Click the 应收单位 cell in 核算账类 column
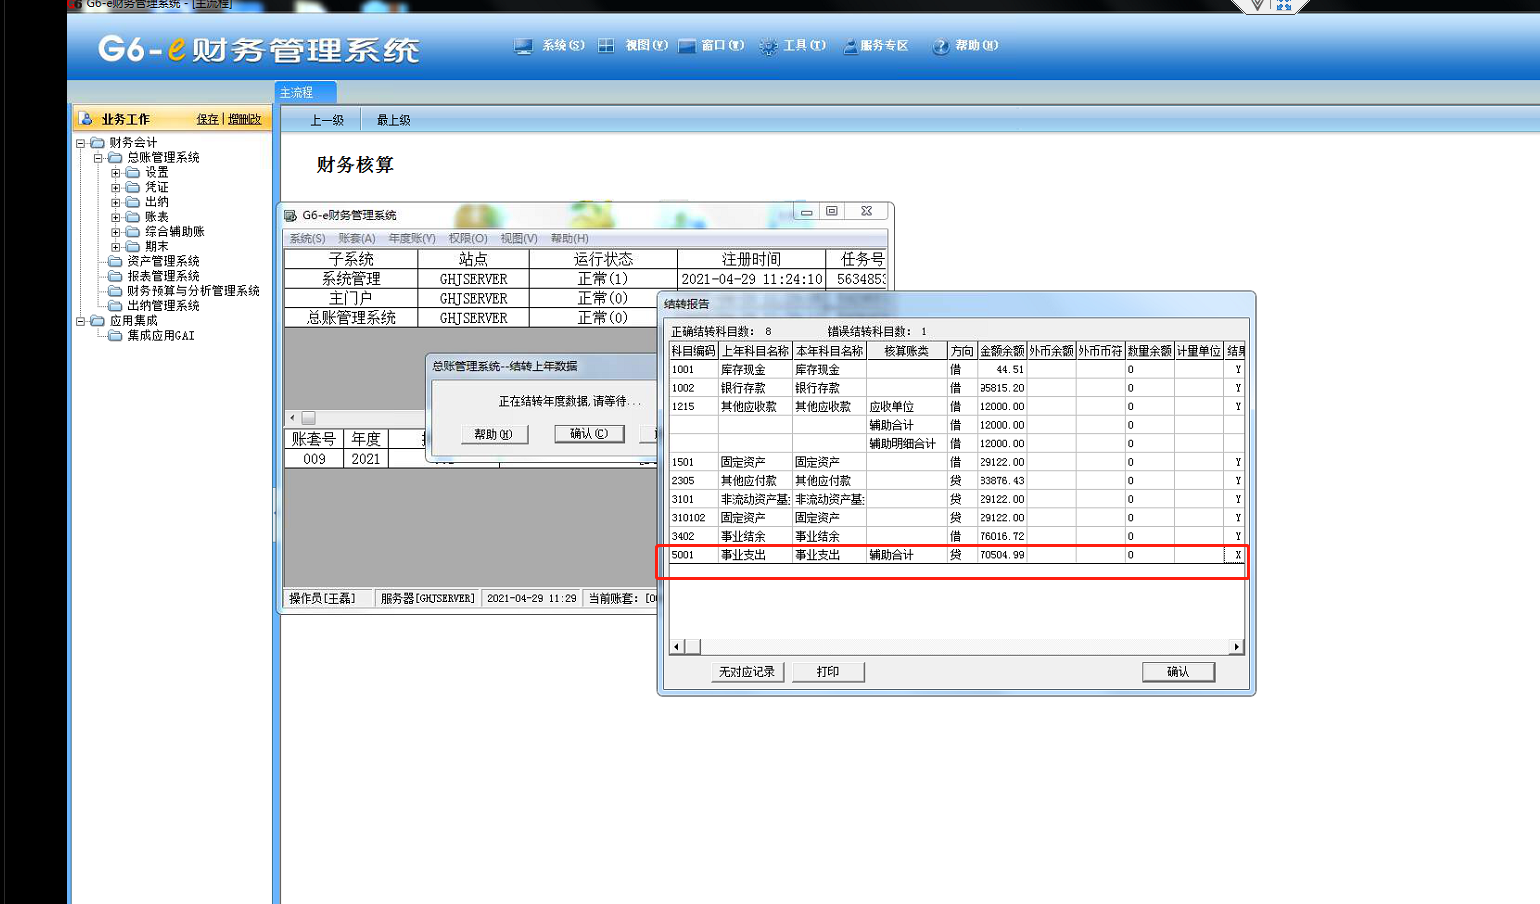This screenshot has height=904, width=1540. click(906, 407)
